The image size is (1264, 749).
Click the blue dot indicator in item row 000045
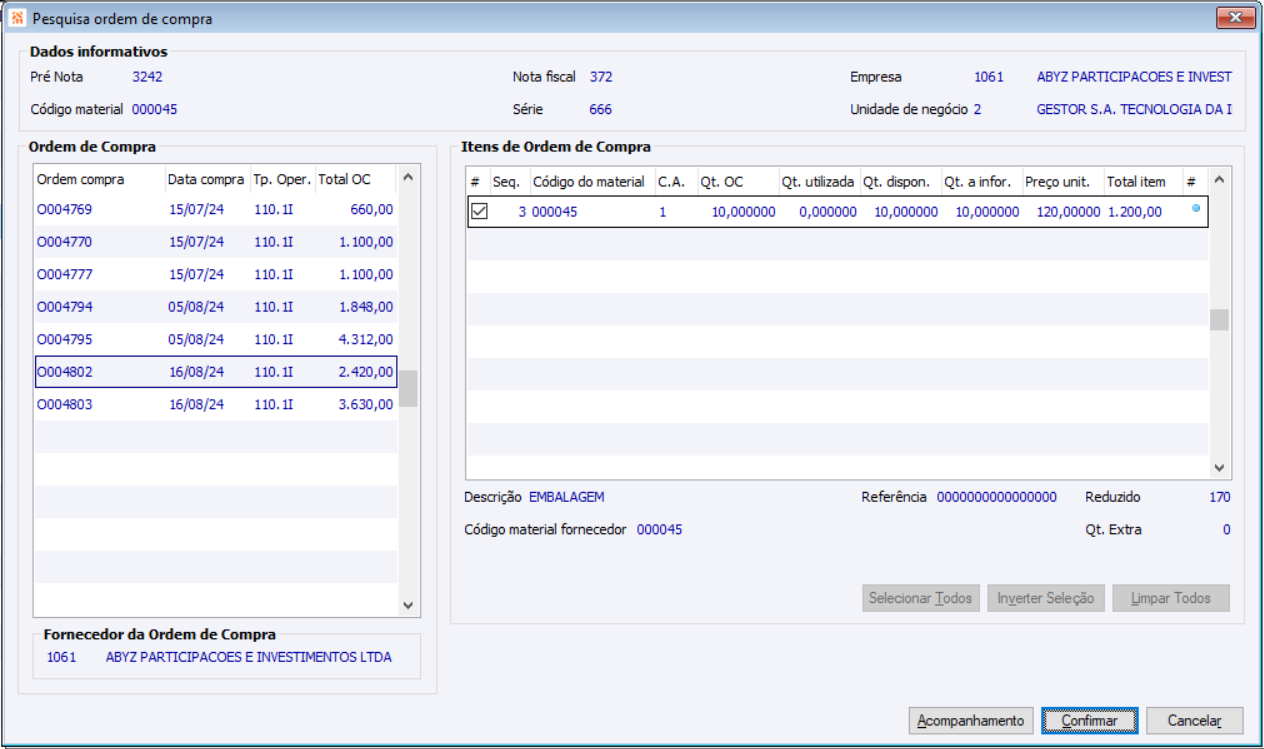pyautogui.click(x=1196, y=208)
